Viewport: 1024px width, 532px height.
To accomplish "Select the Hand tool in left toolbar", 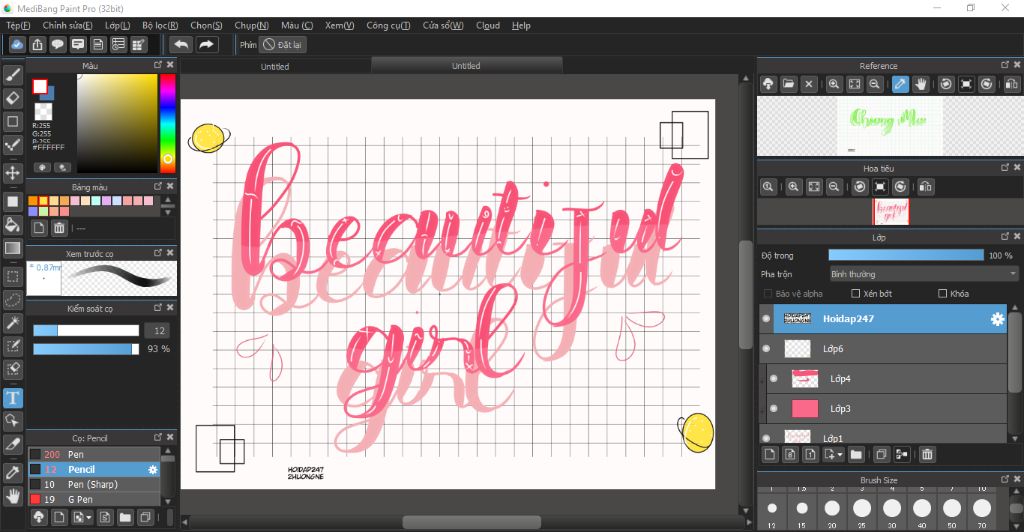I will coord(12,496).
